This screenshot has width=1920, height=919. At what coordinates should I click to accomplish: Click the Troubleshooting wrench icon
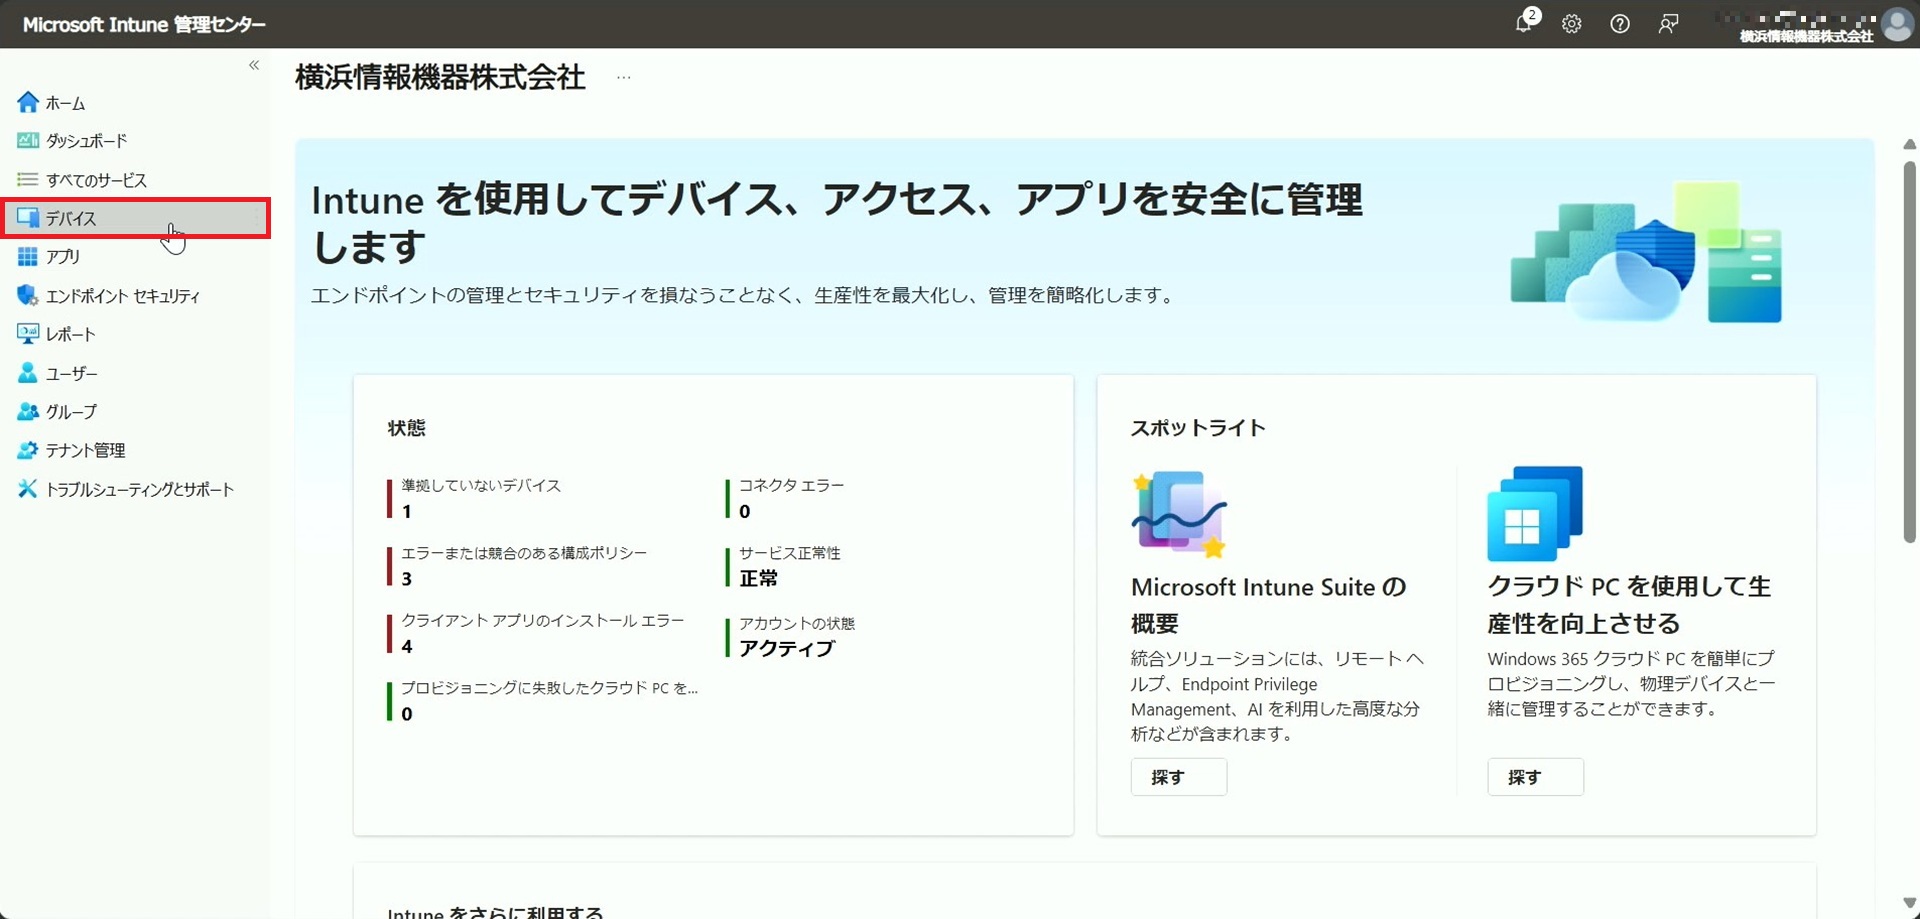tap(28, 489)
